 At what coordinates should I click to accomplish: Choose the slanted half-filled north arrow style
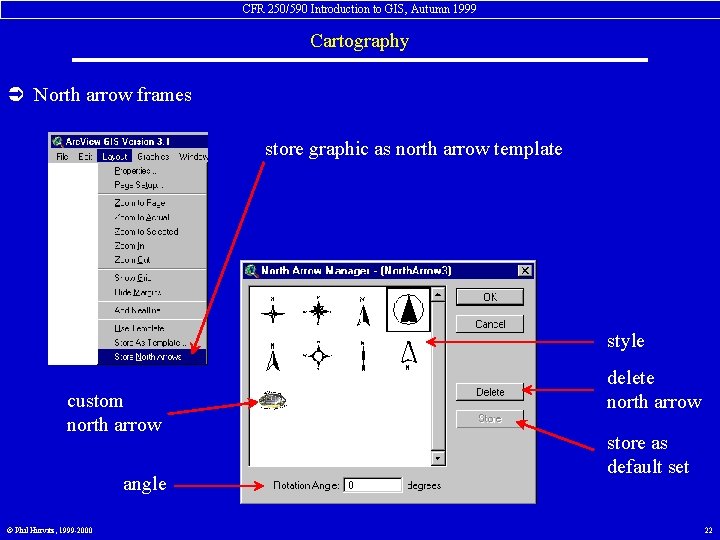click(363, 311)
